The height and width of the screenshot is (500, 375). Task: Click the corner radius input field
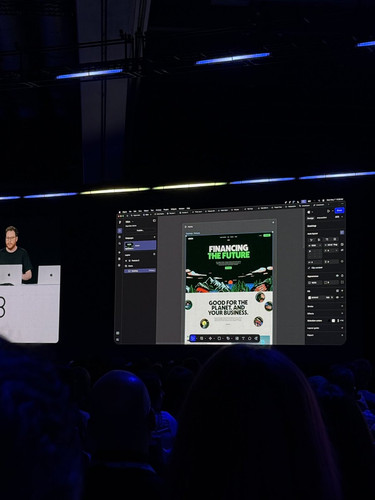coord(330,282)
